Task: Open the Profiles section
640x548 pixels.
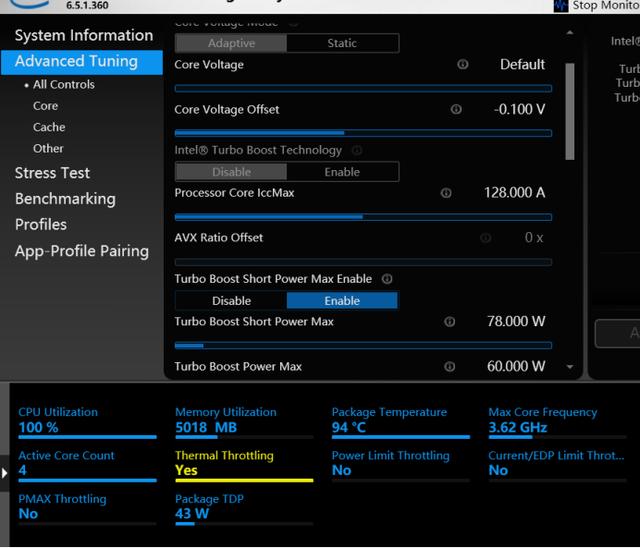Action: pos(41,224)
